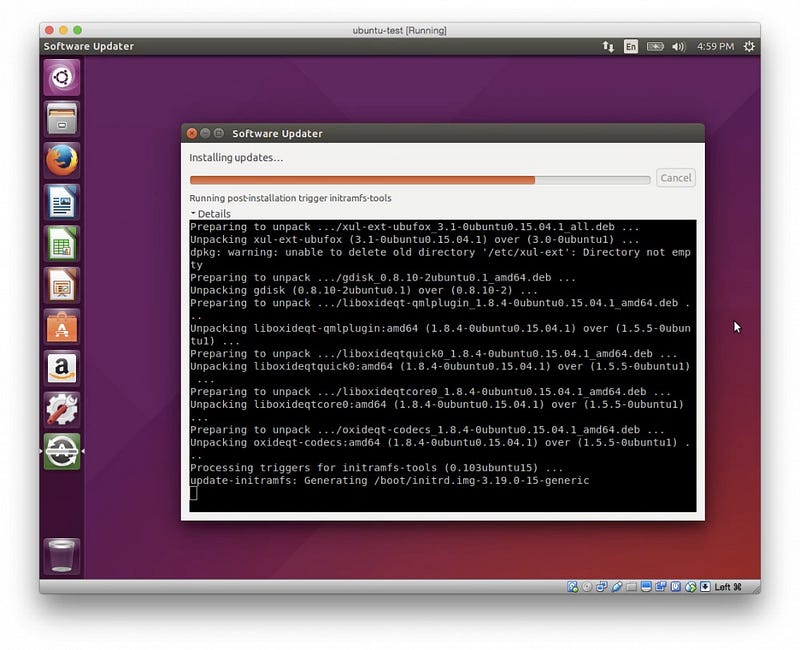Click VirtualBox network adapters icon
Screen dimensions: 800x650
pyautogui.click(x=602, y=587)
